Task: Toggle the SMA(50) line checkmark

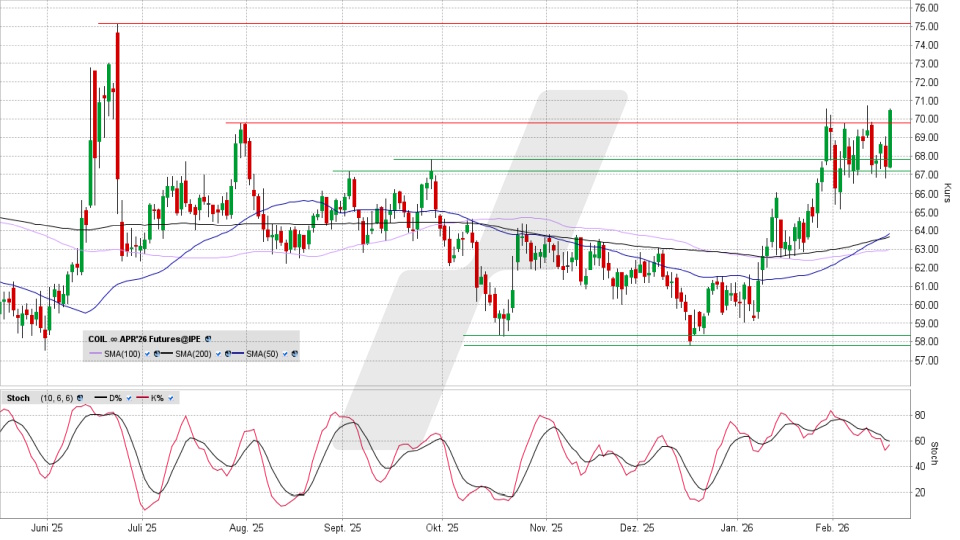Action: click(x=285, y=354)
